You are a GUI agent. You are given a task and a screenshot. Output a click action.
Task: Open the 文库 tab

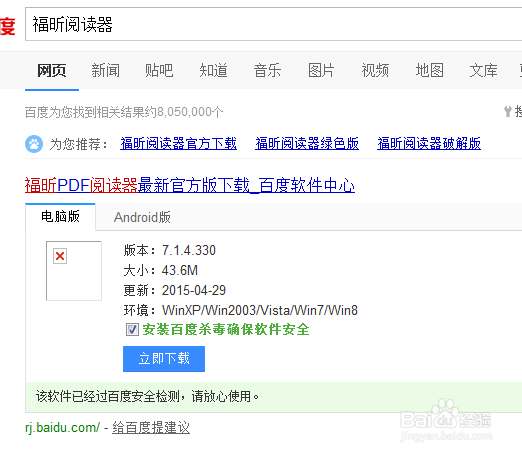coord(483,70)
